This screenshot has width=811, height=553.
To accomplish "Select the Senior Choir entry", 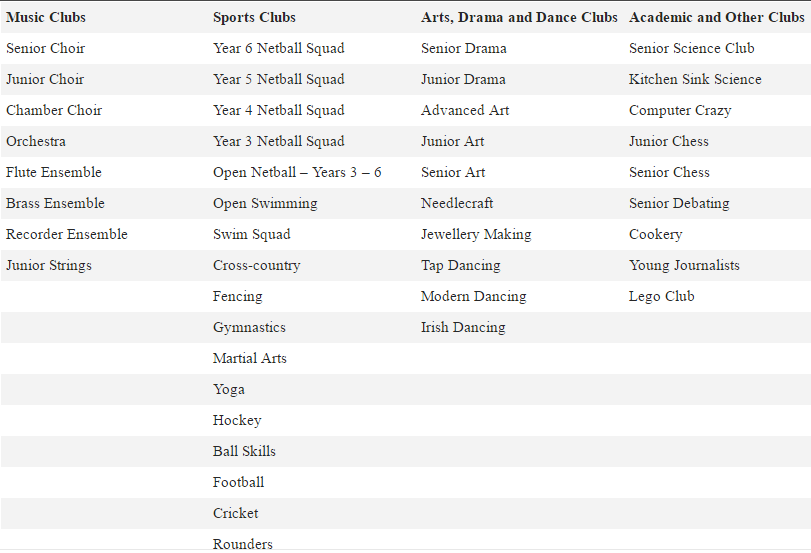I will [x=46, y=48].
